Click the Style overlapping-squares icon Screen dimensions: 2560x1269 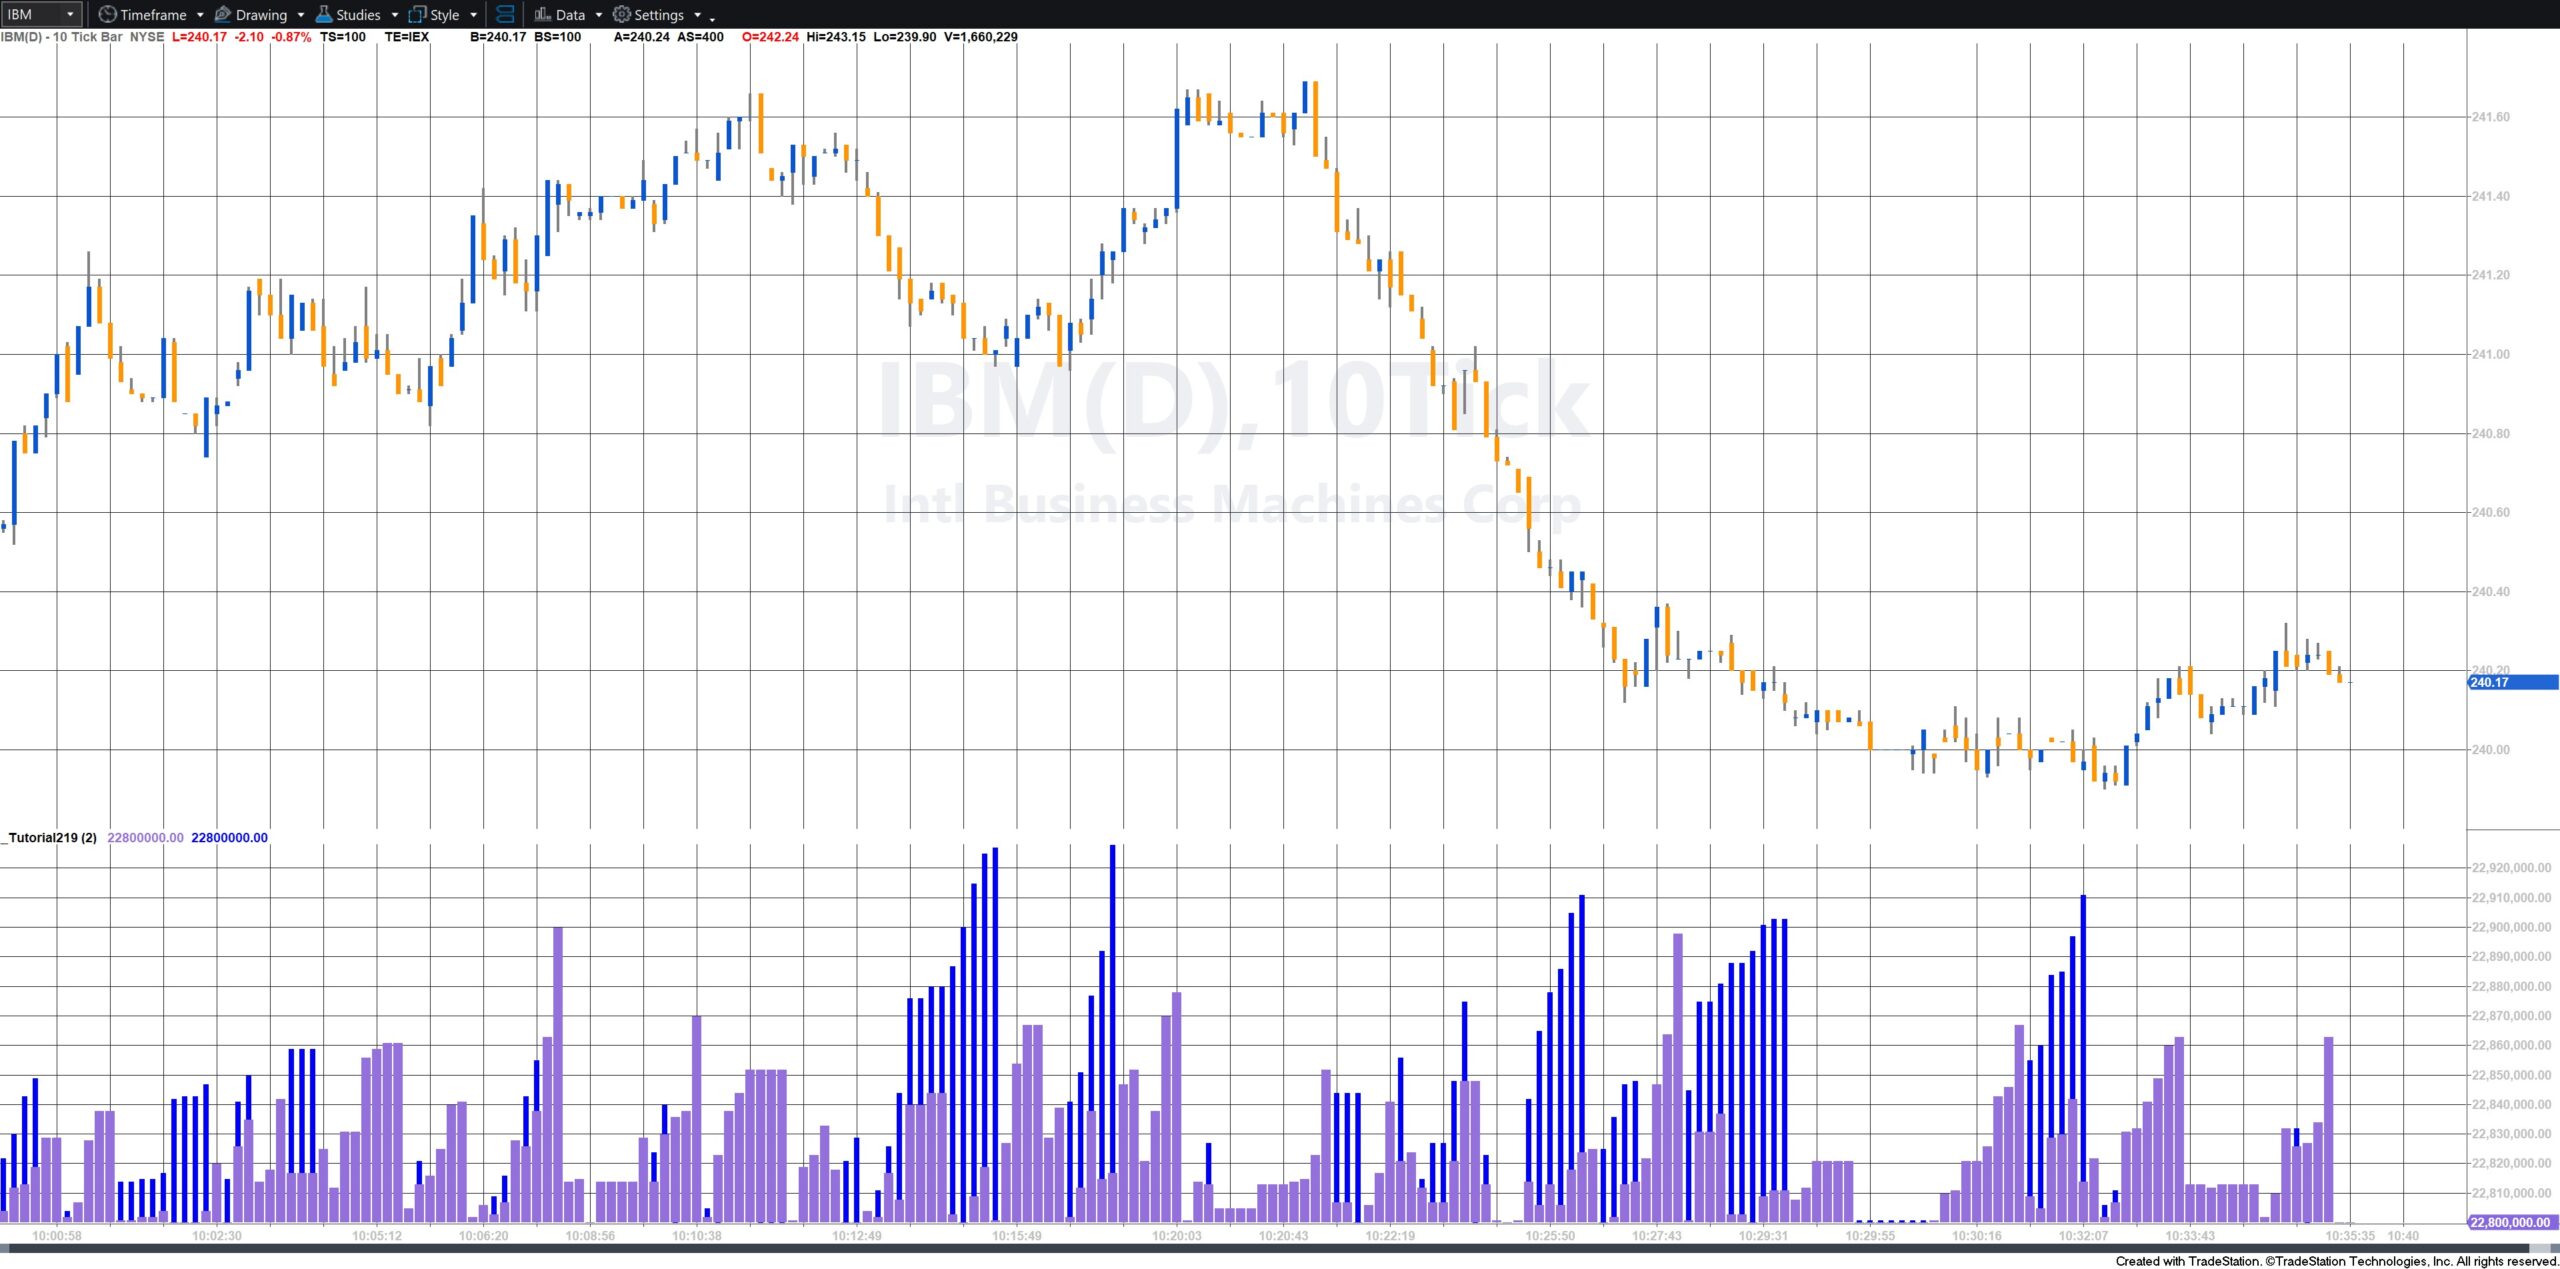[x=417, y=14]
